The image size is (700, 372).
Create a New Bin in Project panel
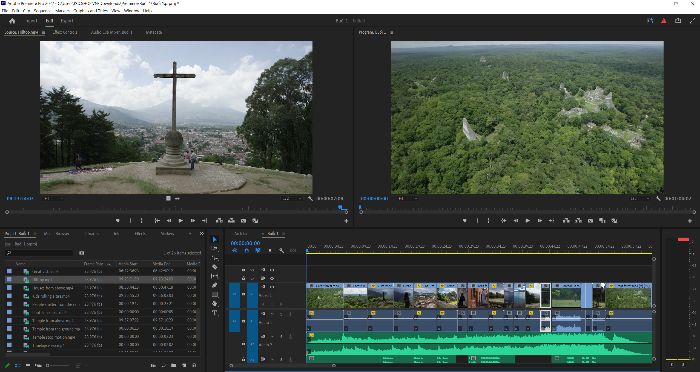173,365
